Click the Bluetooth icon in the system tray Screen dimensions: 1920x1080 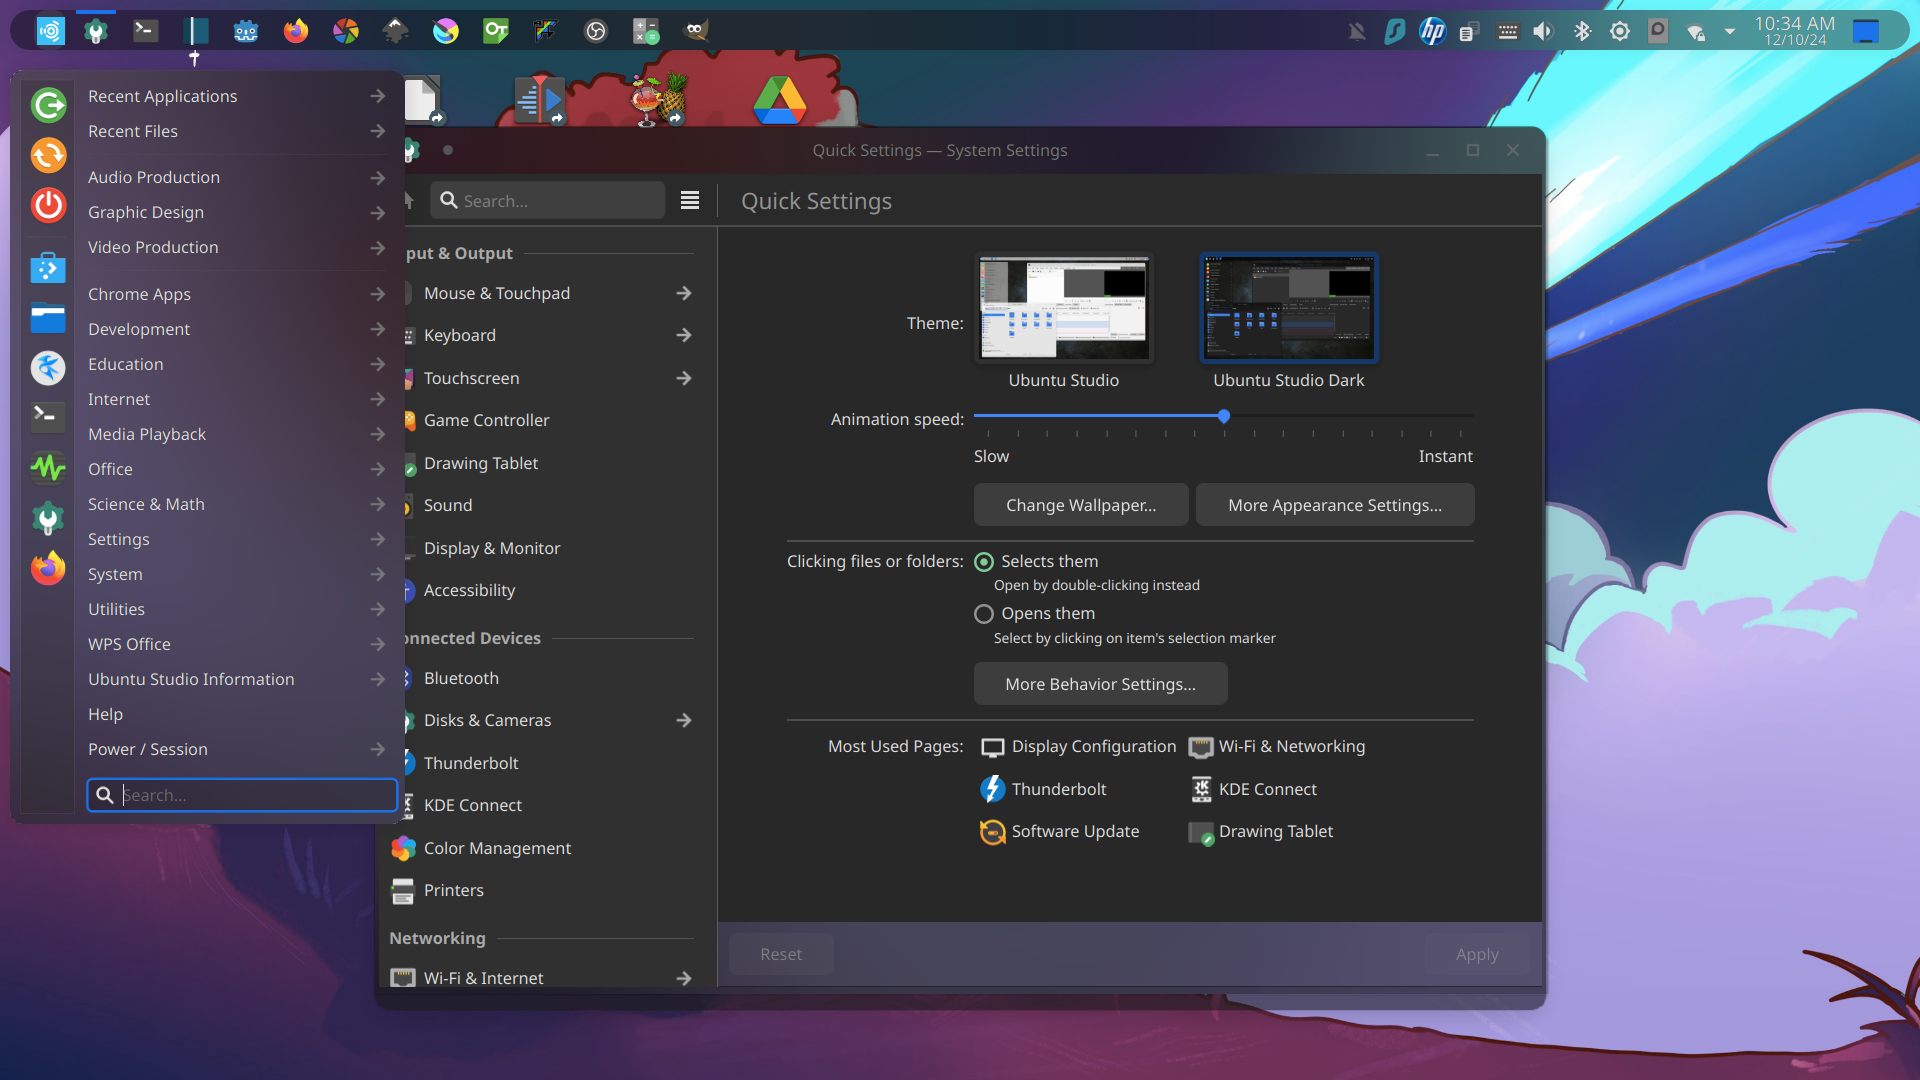(x=1582, y=31)
